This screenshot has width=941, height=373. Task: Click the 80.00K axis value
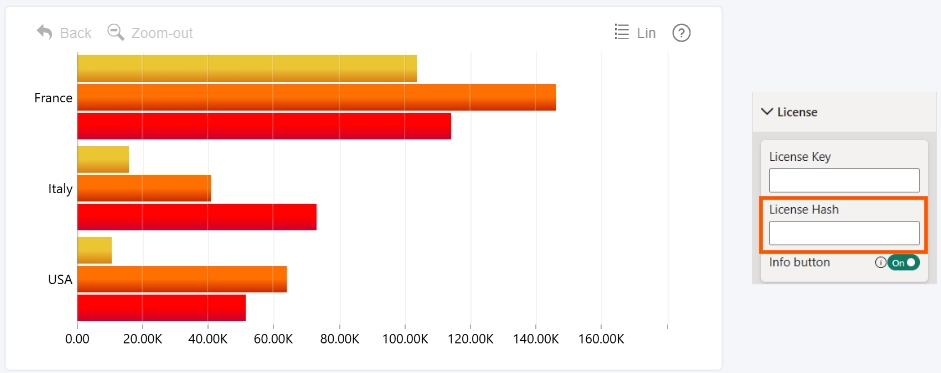coord(339,339)
